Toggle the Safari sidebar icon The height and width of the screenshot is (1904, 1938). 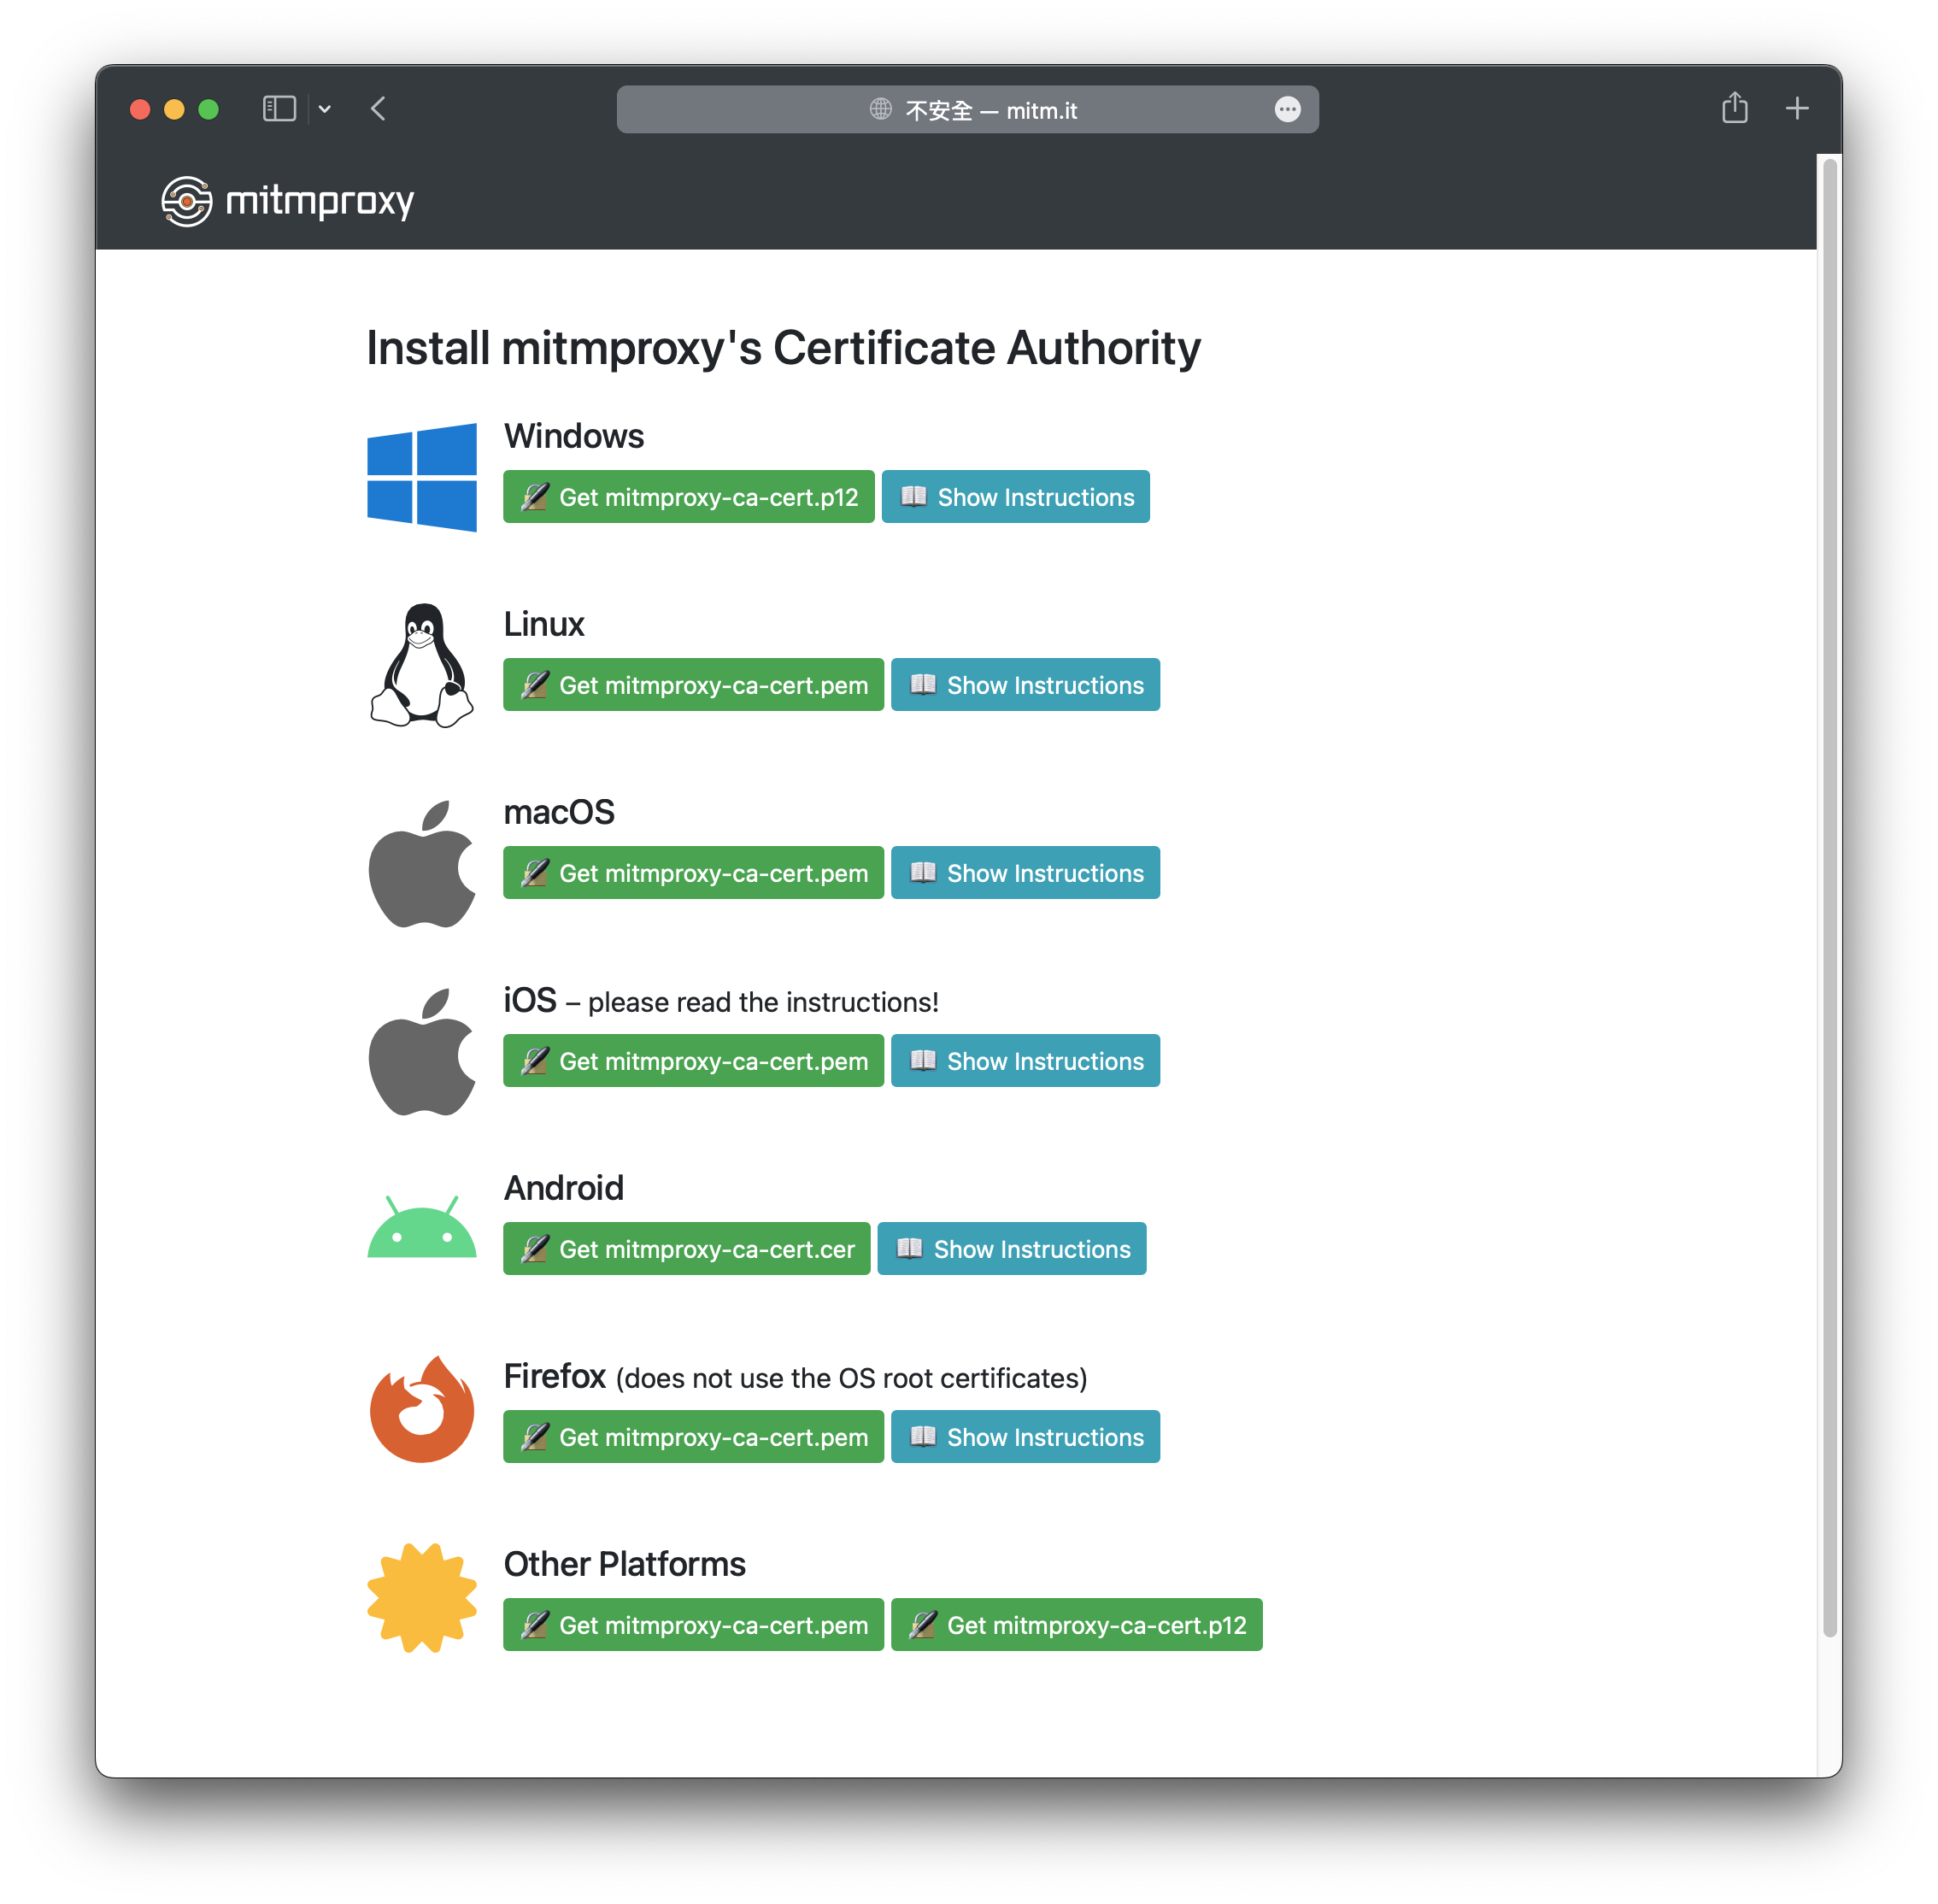[x=279, y=109]
